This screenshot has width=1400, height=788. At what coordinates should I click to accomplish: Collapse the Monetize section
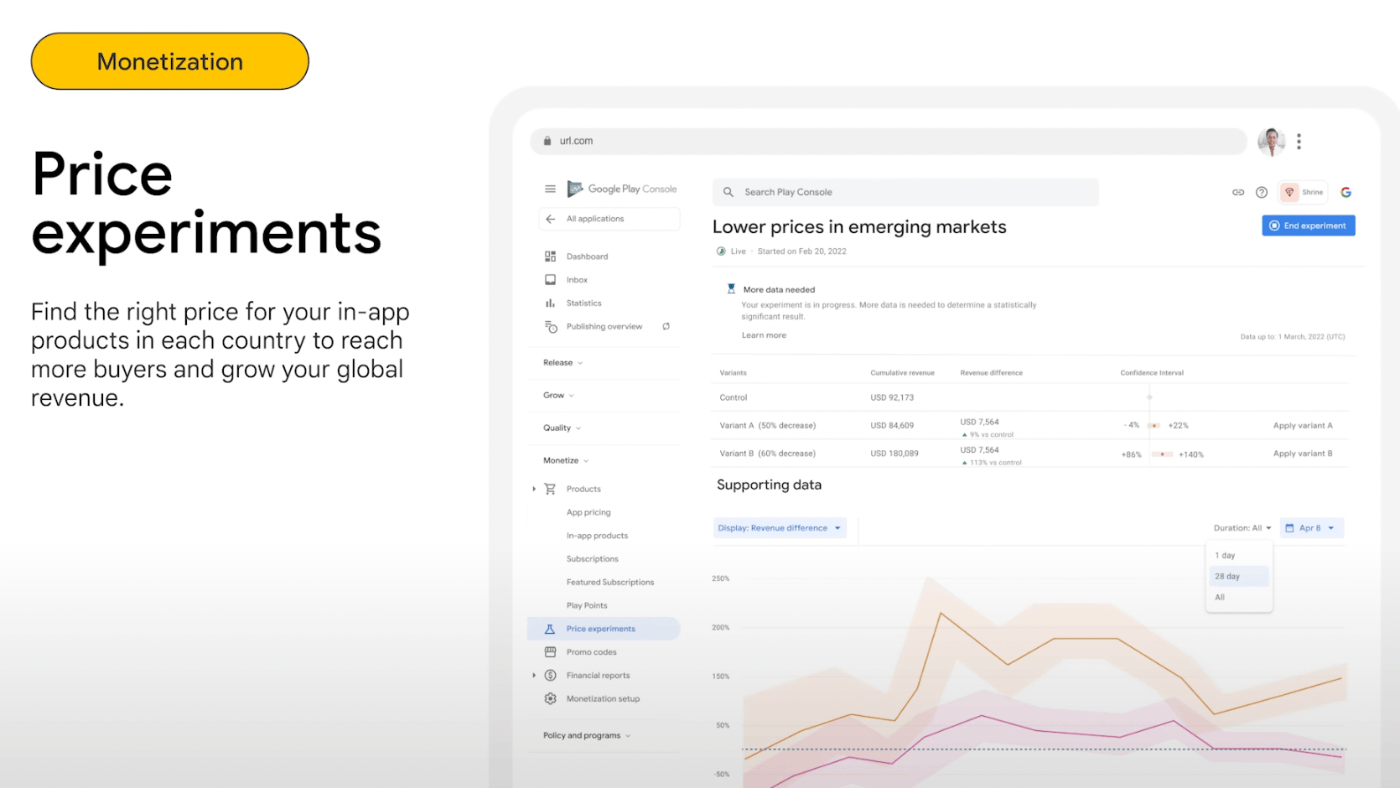[x=566, y=461]
